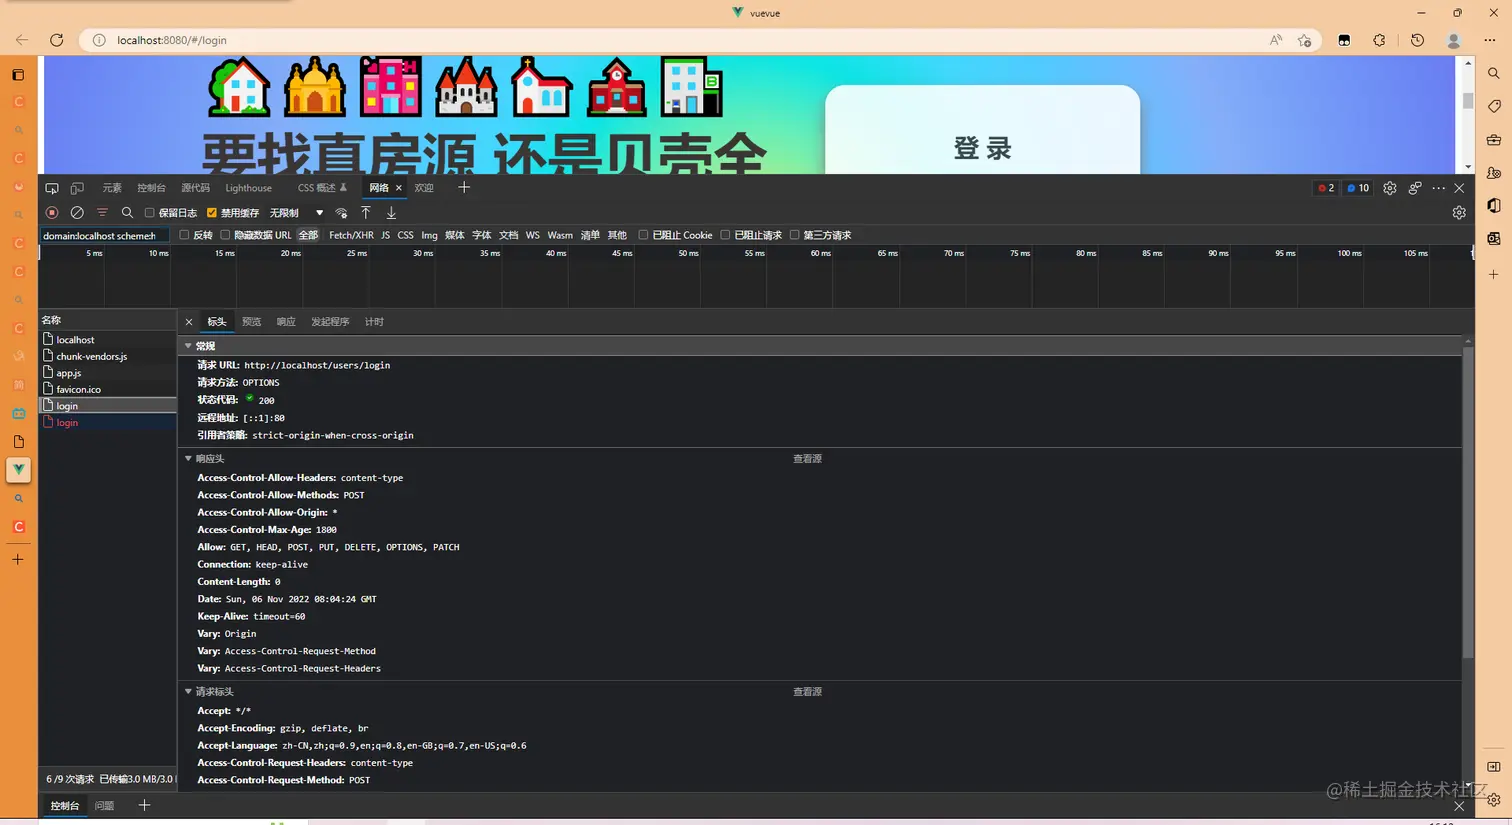View source of 请求标头 section

pyautogui.click(x=807, y=692)
